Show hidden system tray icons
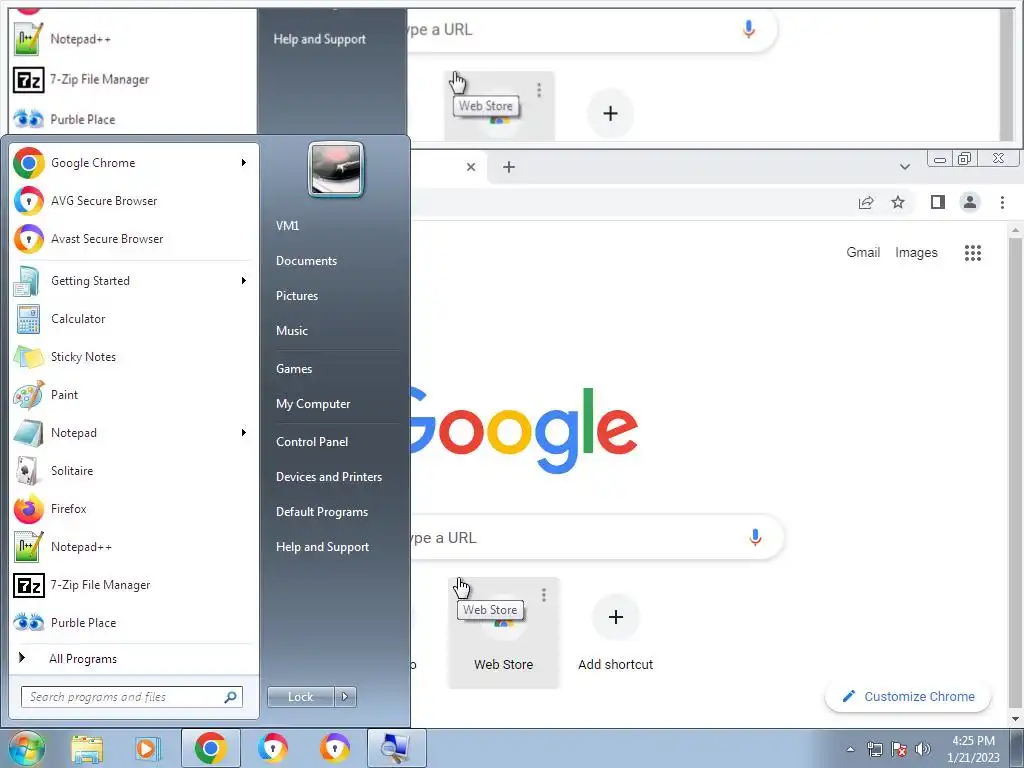Image resolution: width=1024 pixels, height=768 pixels. pos(850,749)
